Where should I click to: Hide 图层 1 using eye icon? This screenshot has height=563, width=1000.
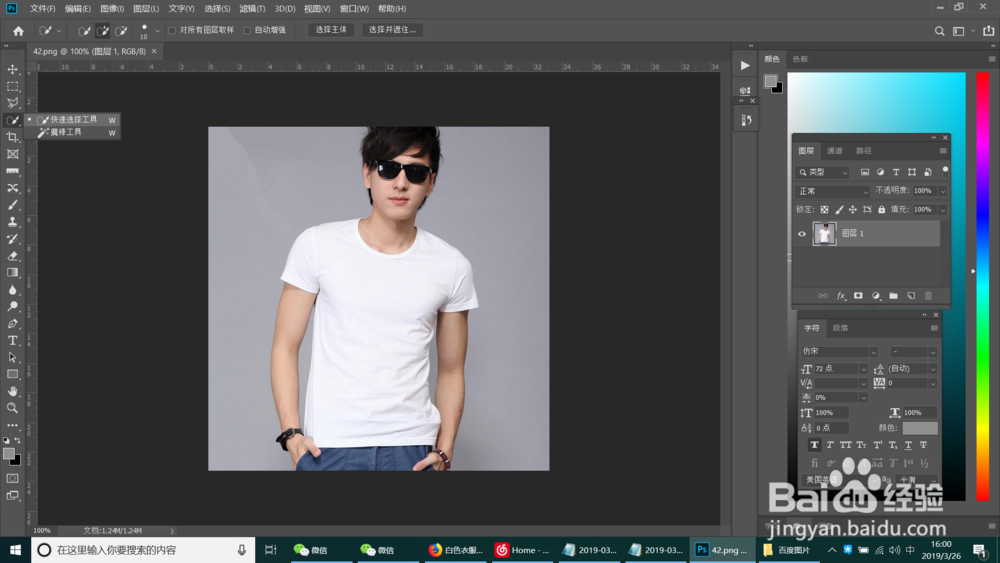click(x=802, y=233)
